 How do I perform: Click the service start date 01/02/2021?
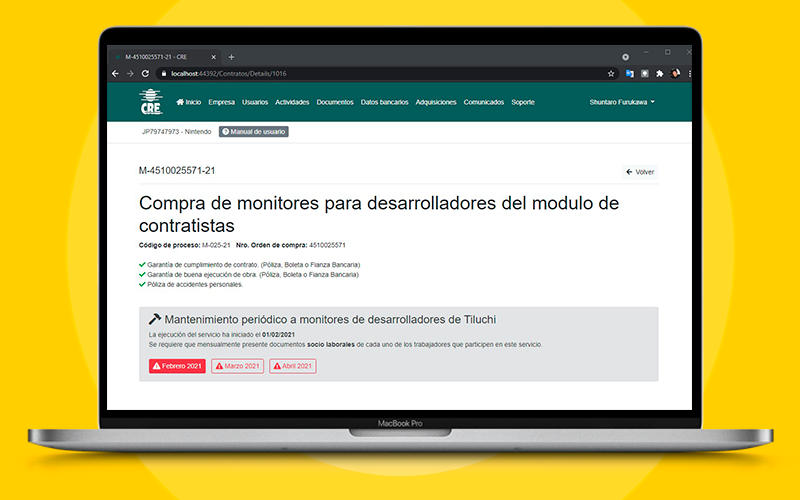coord(278,335)
